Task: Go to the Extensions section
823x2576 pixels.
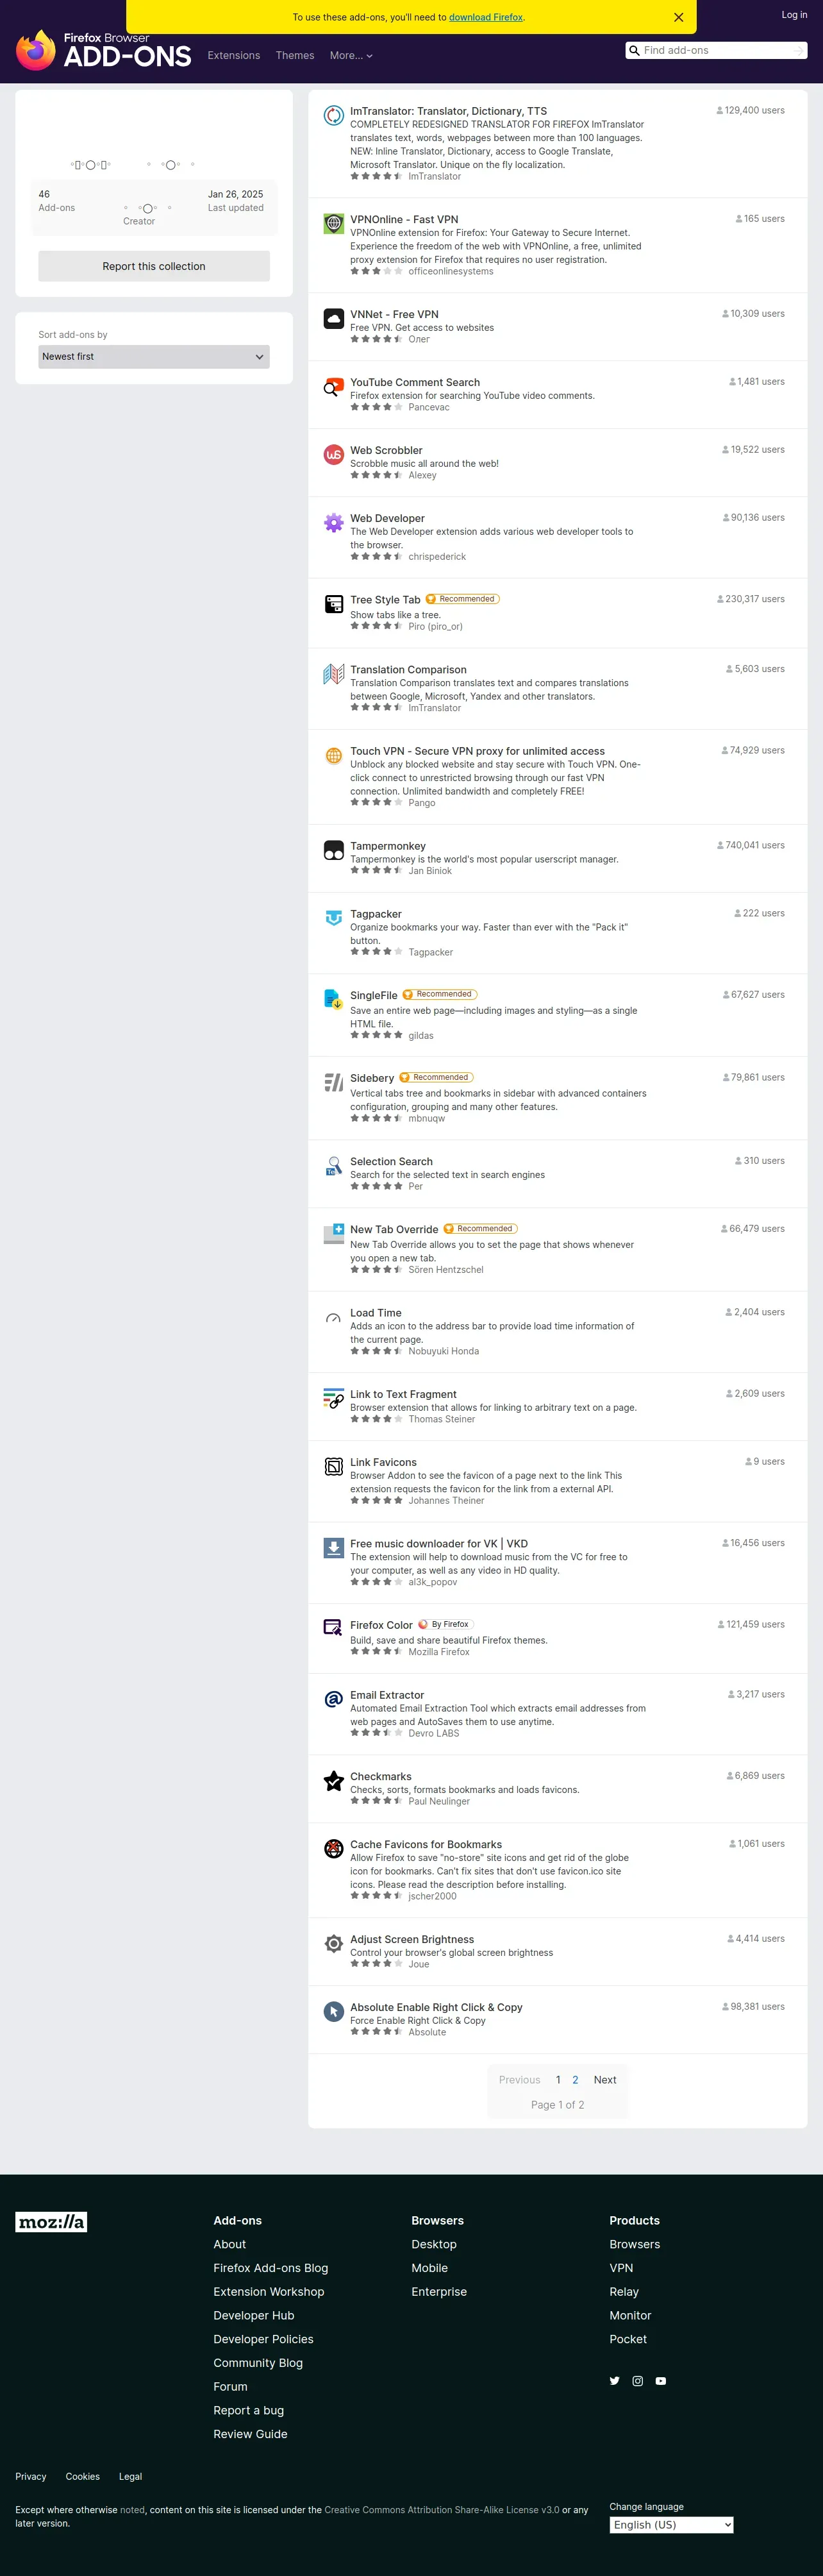Action: click(x=234, y=56)
